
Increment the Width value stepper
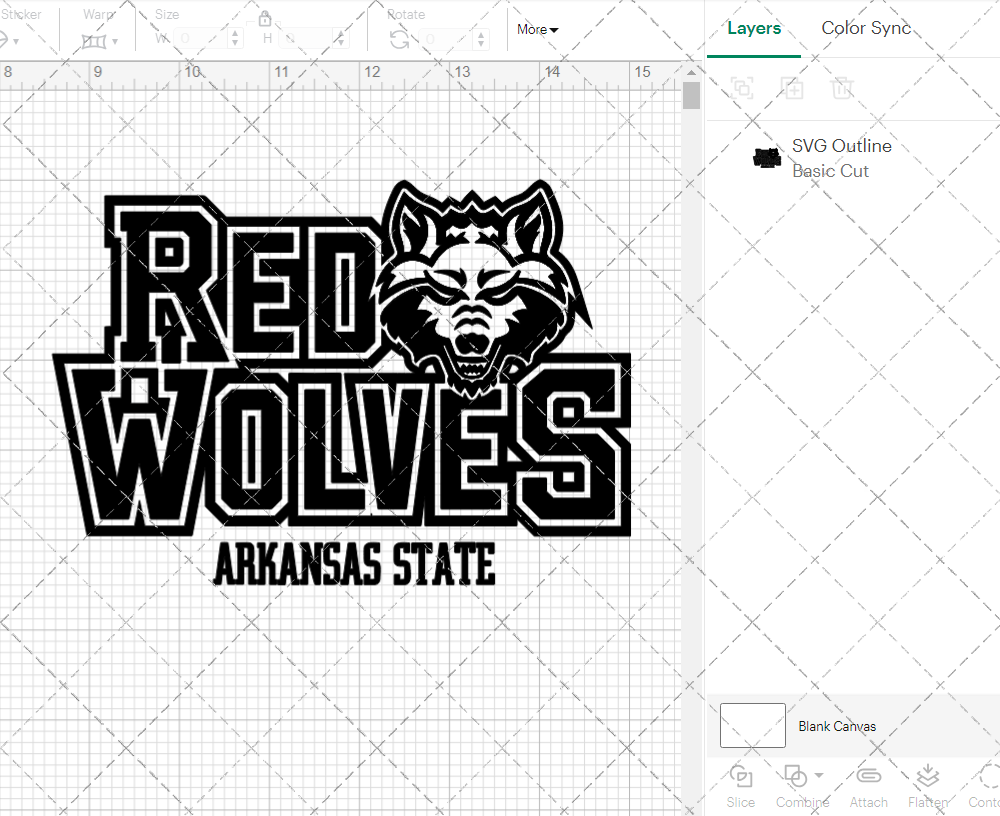tap(235, 33)
